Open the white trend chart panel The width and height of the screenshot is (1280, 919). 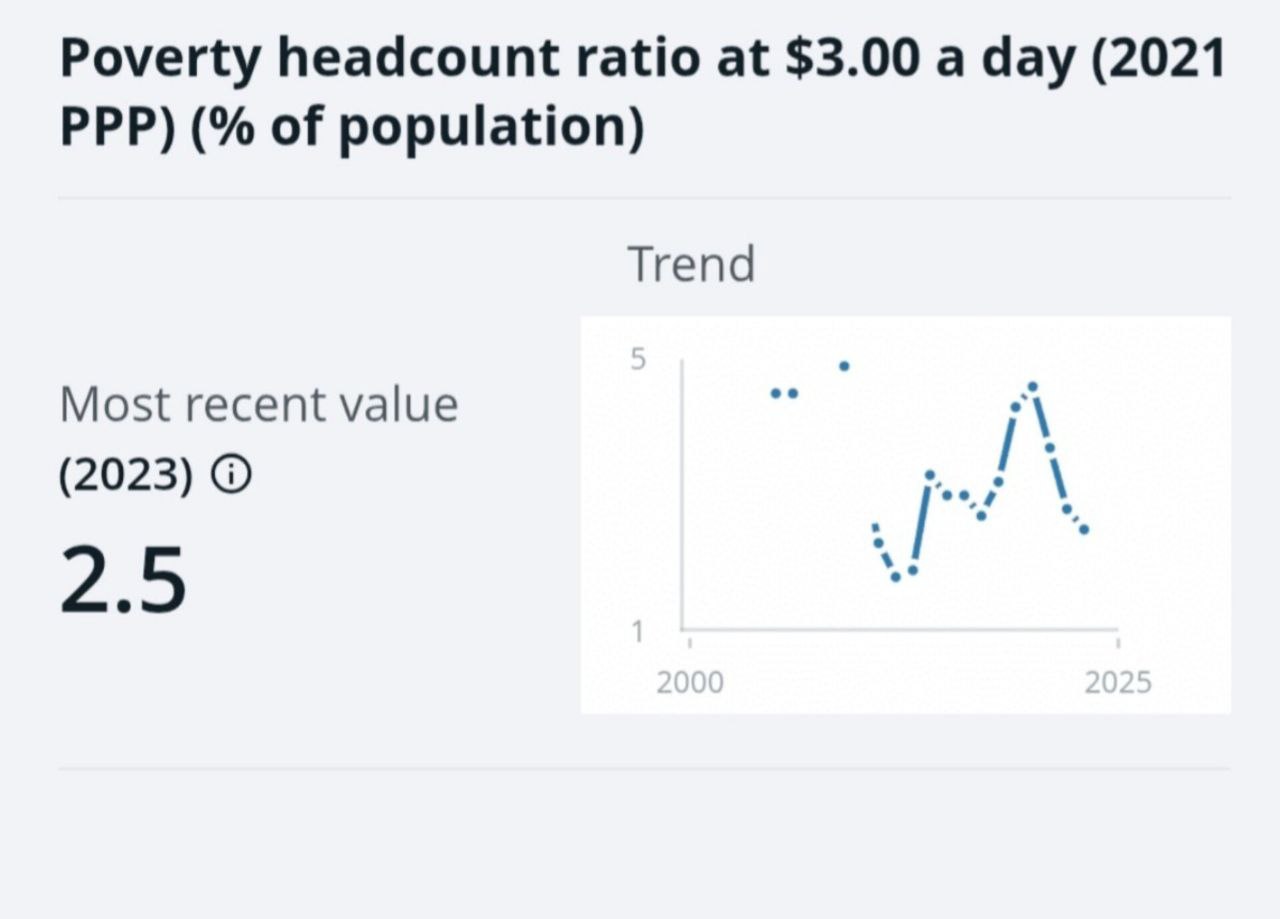905,515
